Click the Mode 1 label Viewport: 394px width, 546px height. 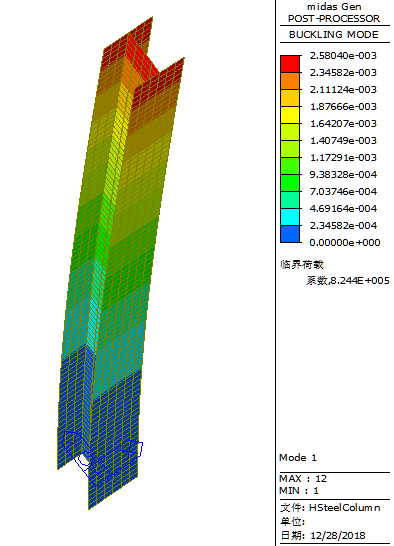click(298, 458)
